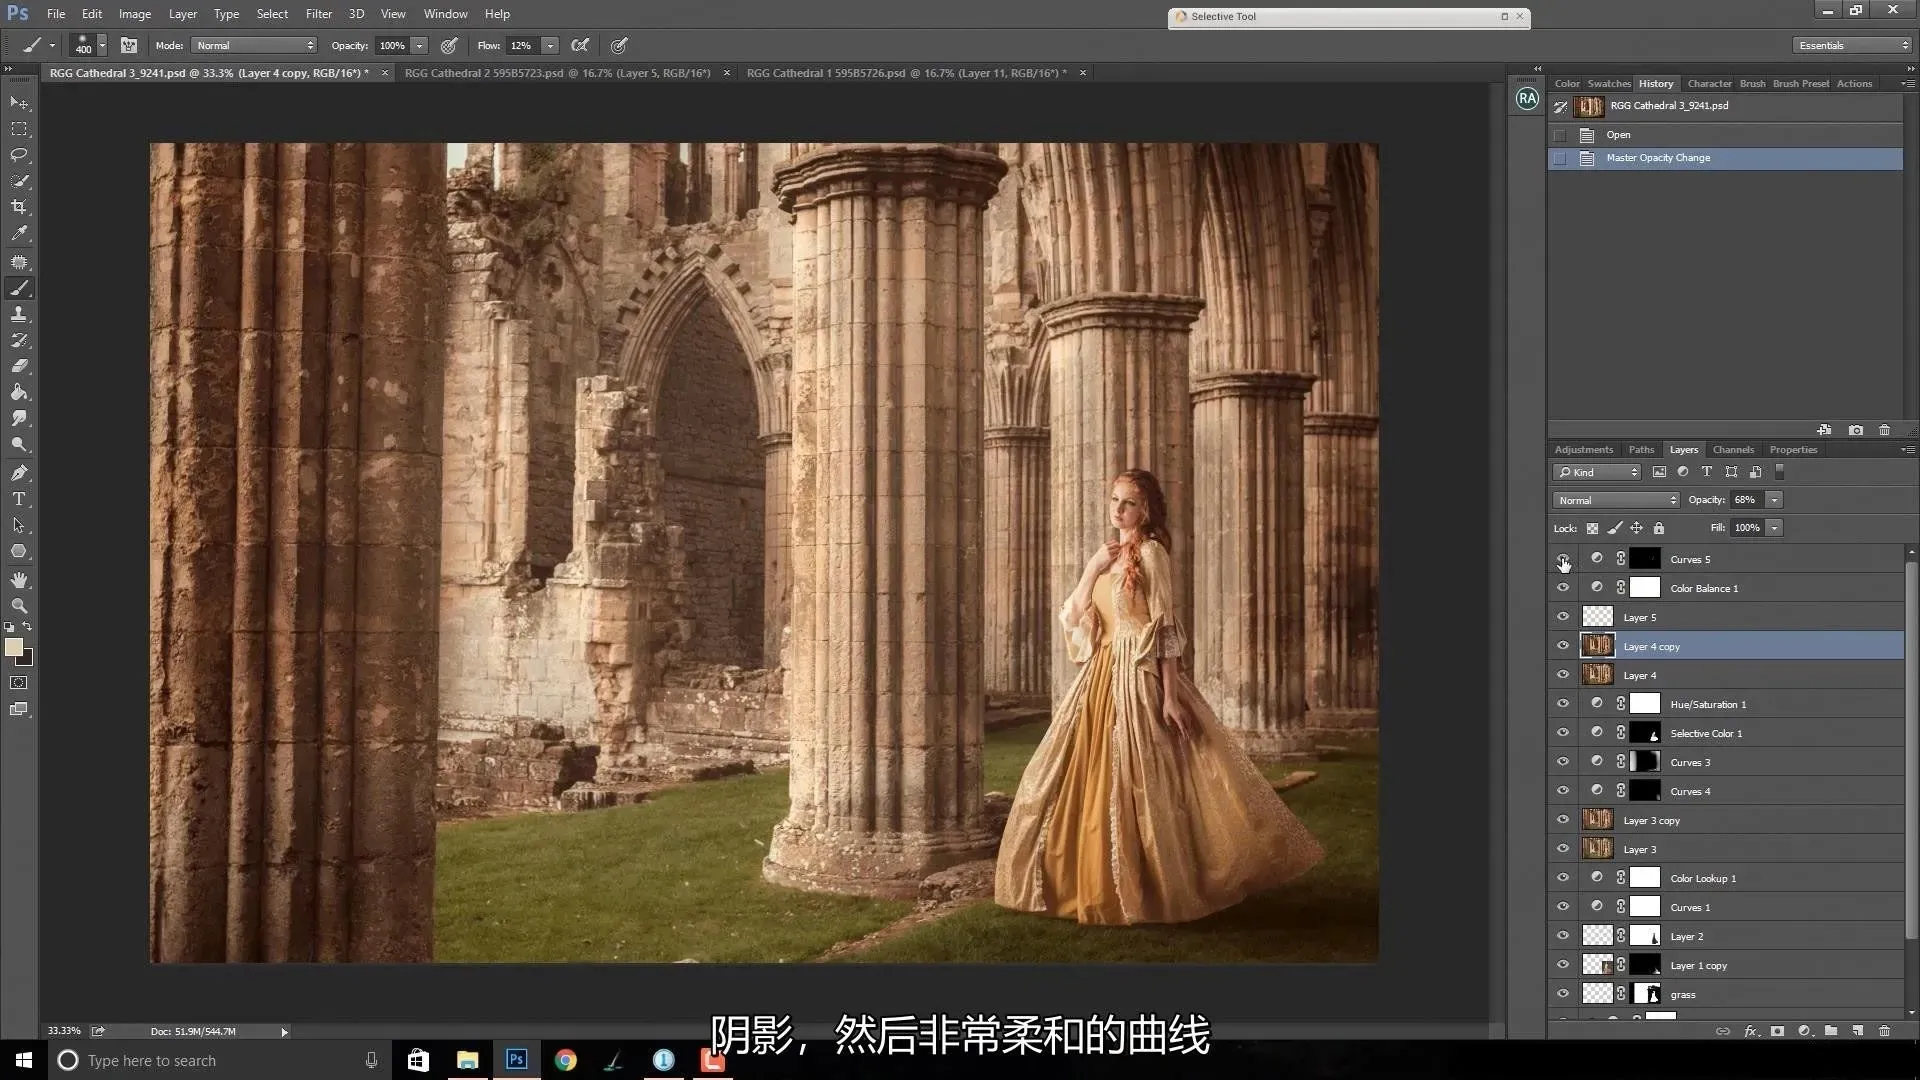Hide the Hue/Saturation 1 layer

[x=1563, y=704]
